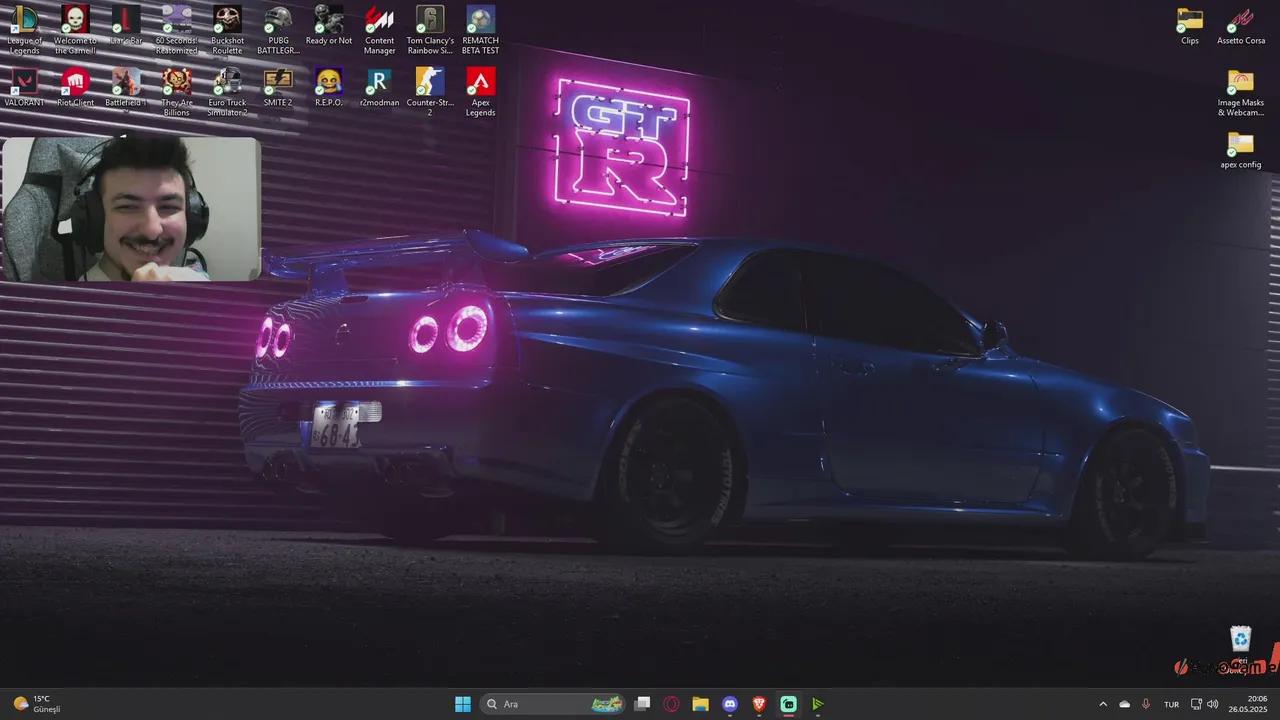
Task: Open the Content Manager desktop icon
Action: [x=379, y=30]
